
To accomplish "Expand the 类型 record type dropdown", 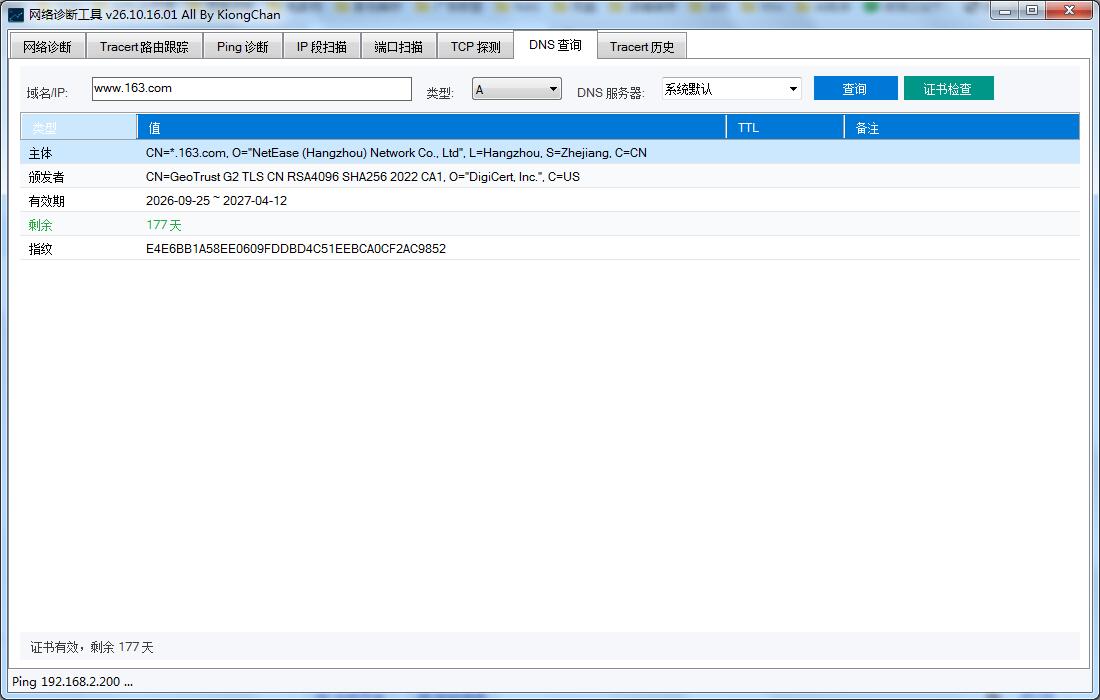I will tap(516, 89).
